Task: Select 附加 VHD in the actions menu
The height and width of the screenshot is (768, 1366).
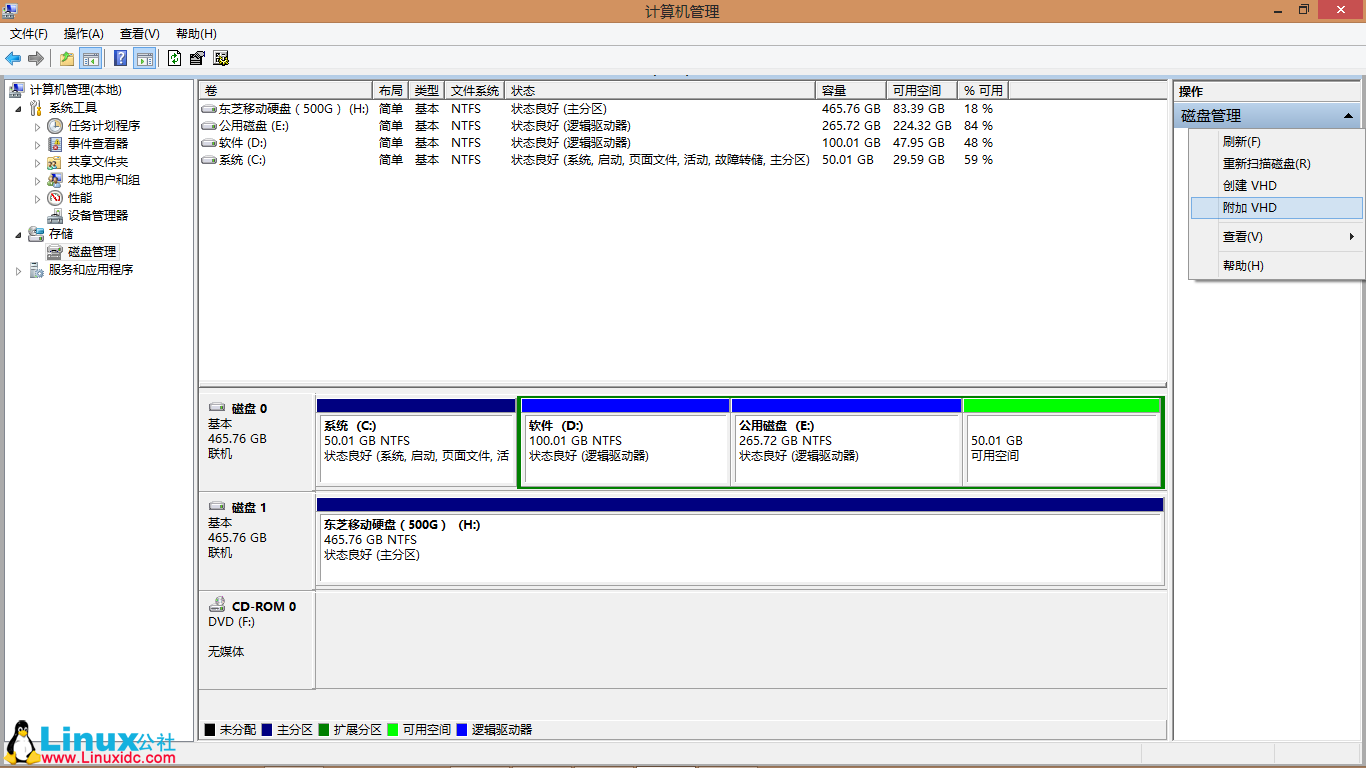Action: click(x=1249, y=208)
